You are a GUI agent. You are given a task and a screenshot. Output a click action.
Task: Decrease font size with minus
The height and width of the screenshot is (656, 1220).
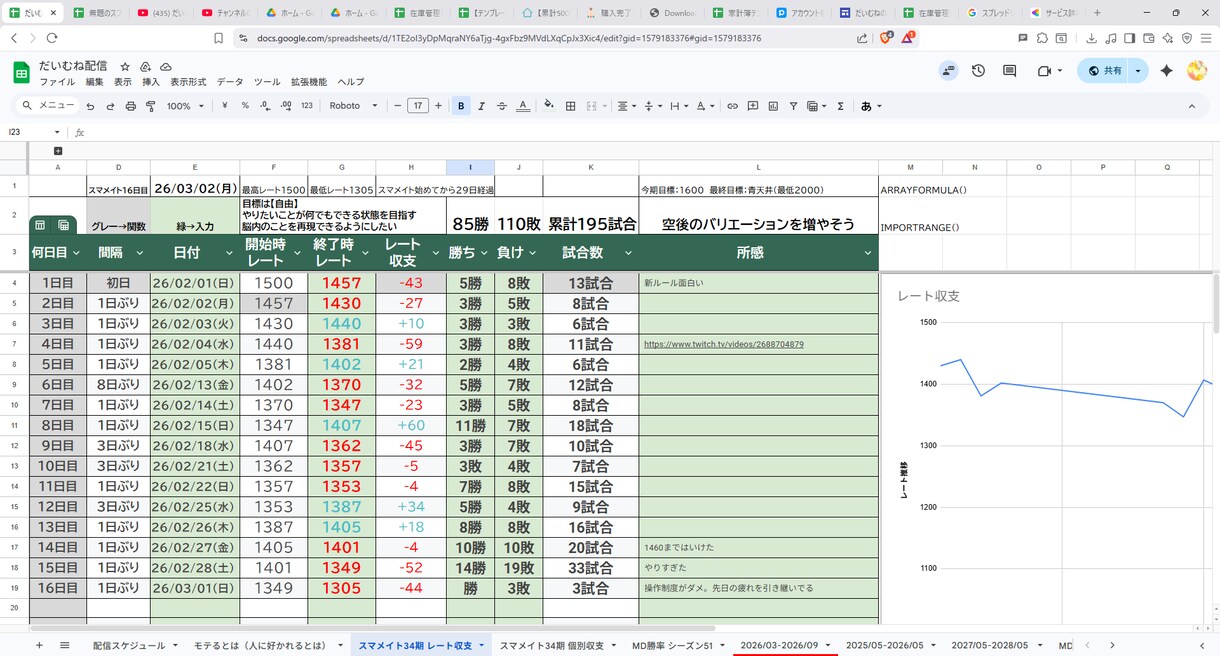(x=398, y=106)
